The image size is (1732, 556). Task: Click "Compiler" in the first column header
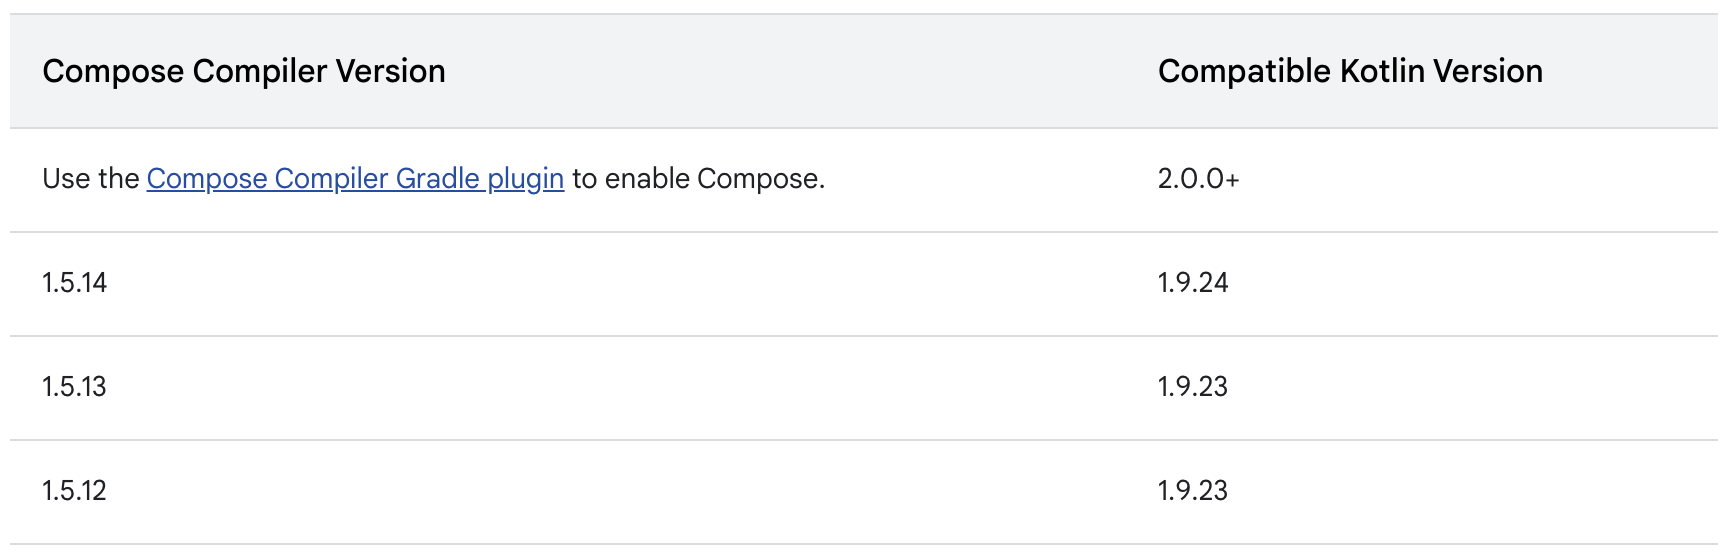pyautogui.click(x=260, y=71)
